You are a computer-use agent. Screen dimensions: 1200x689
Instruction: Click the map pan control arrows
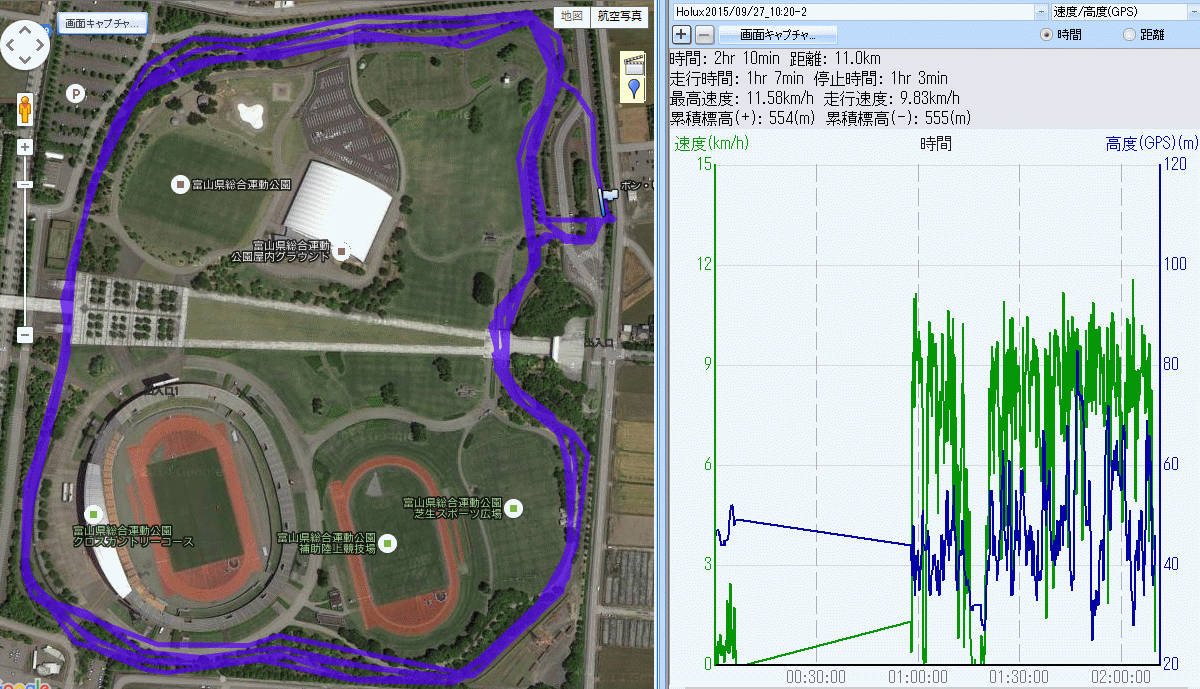click(26, 44)
